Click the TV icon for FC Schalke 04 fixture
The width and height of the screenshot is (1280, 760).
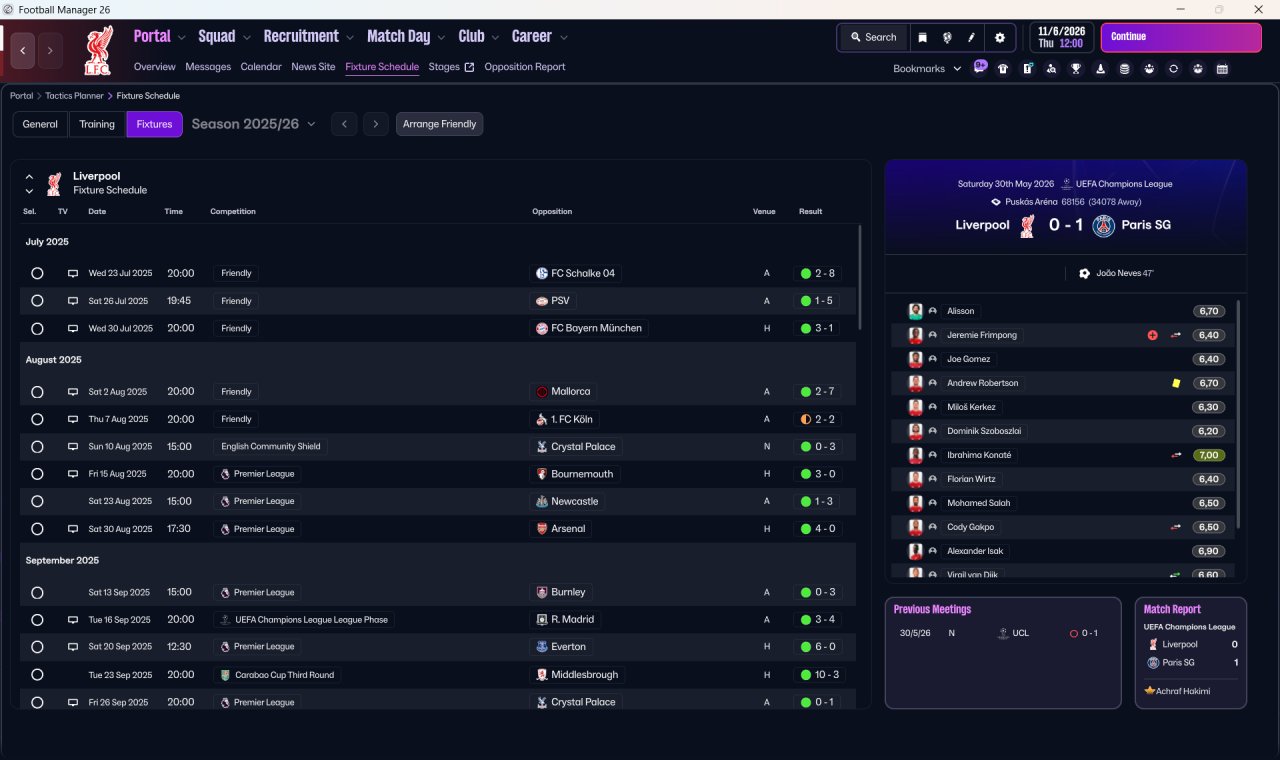click(x=73, y=273)
